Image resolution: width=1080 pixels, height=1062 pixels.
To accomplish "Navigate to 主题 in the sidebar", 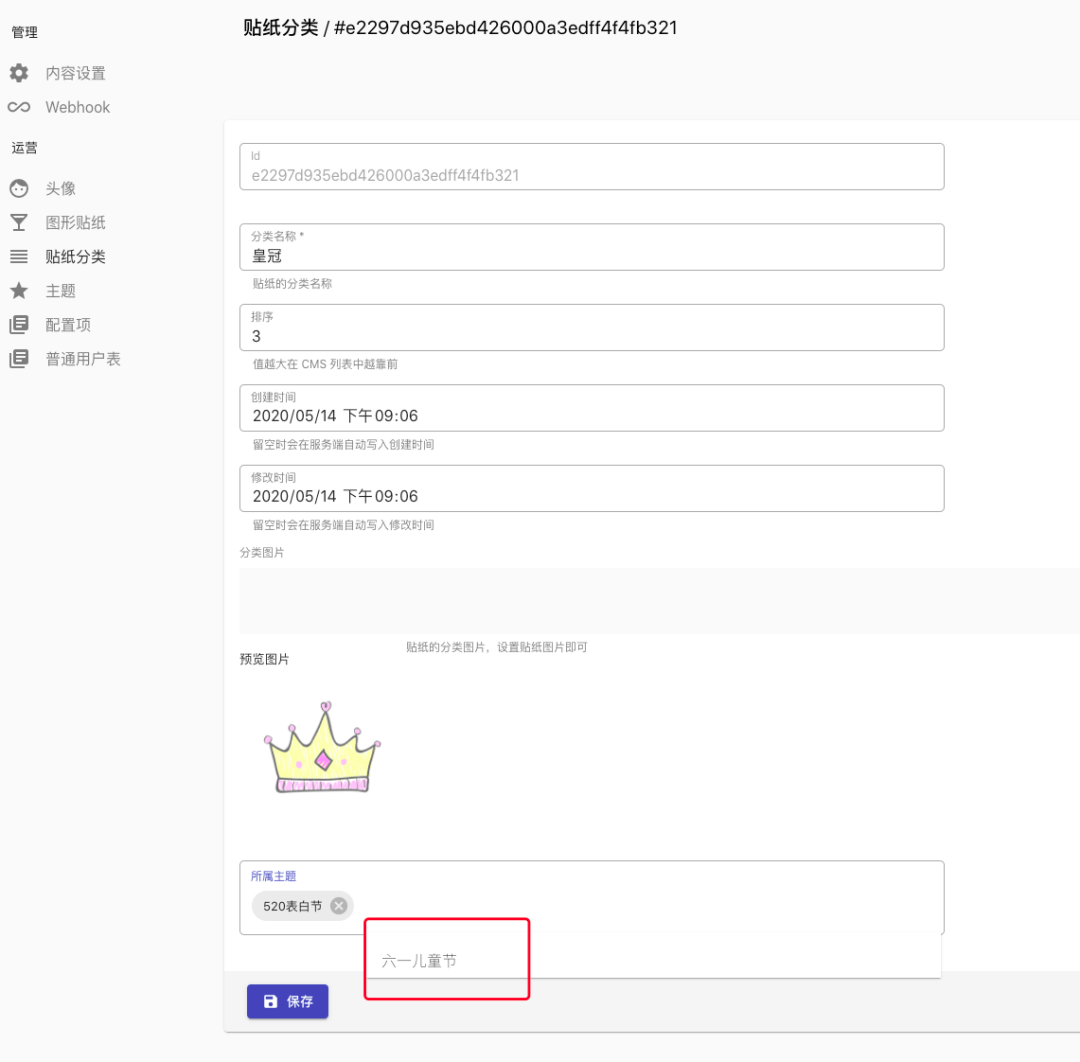I will coord(61,291).
